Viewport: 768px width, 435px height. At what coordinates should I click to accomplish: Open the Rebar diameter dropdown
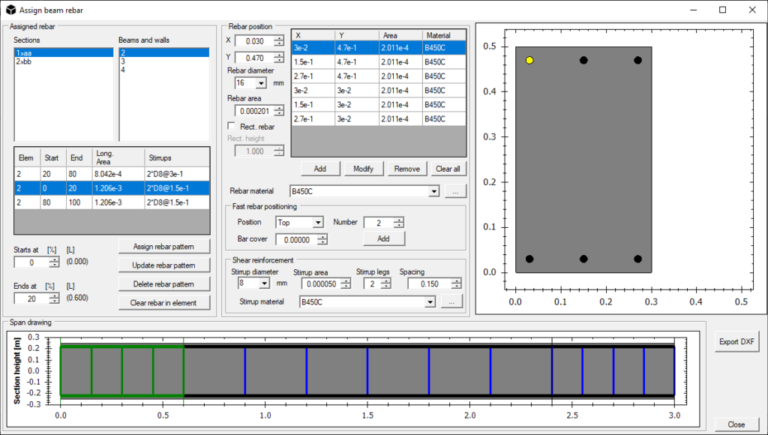[262, 83]
